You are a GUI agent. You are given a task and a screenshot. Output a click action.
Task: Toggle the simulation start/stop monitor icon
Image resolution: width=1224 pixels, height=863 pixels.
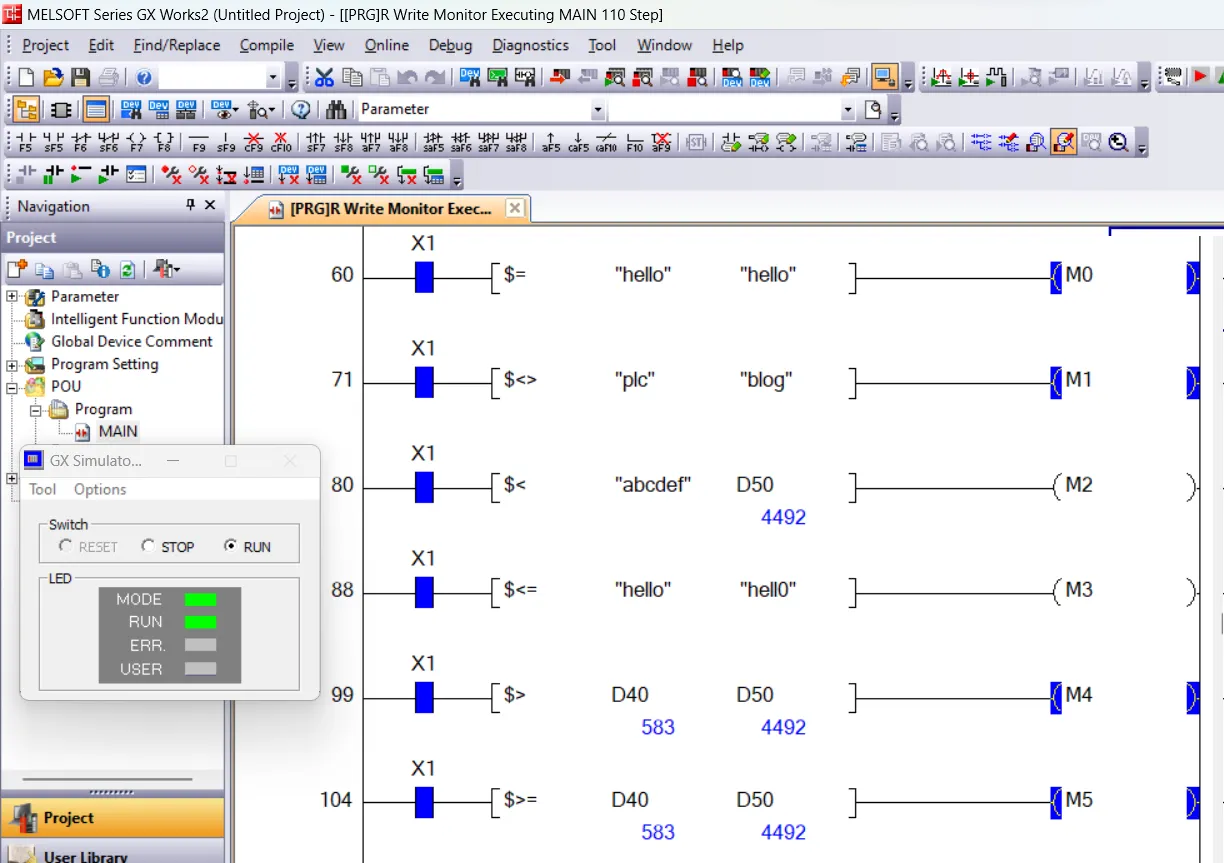(x=884, y=77)
